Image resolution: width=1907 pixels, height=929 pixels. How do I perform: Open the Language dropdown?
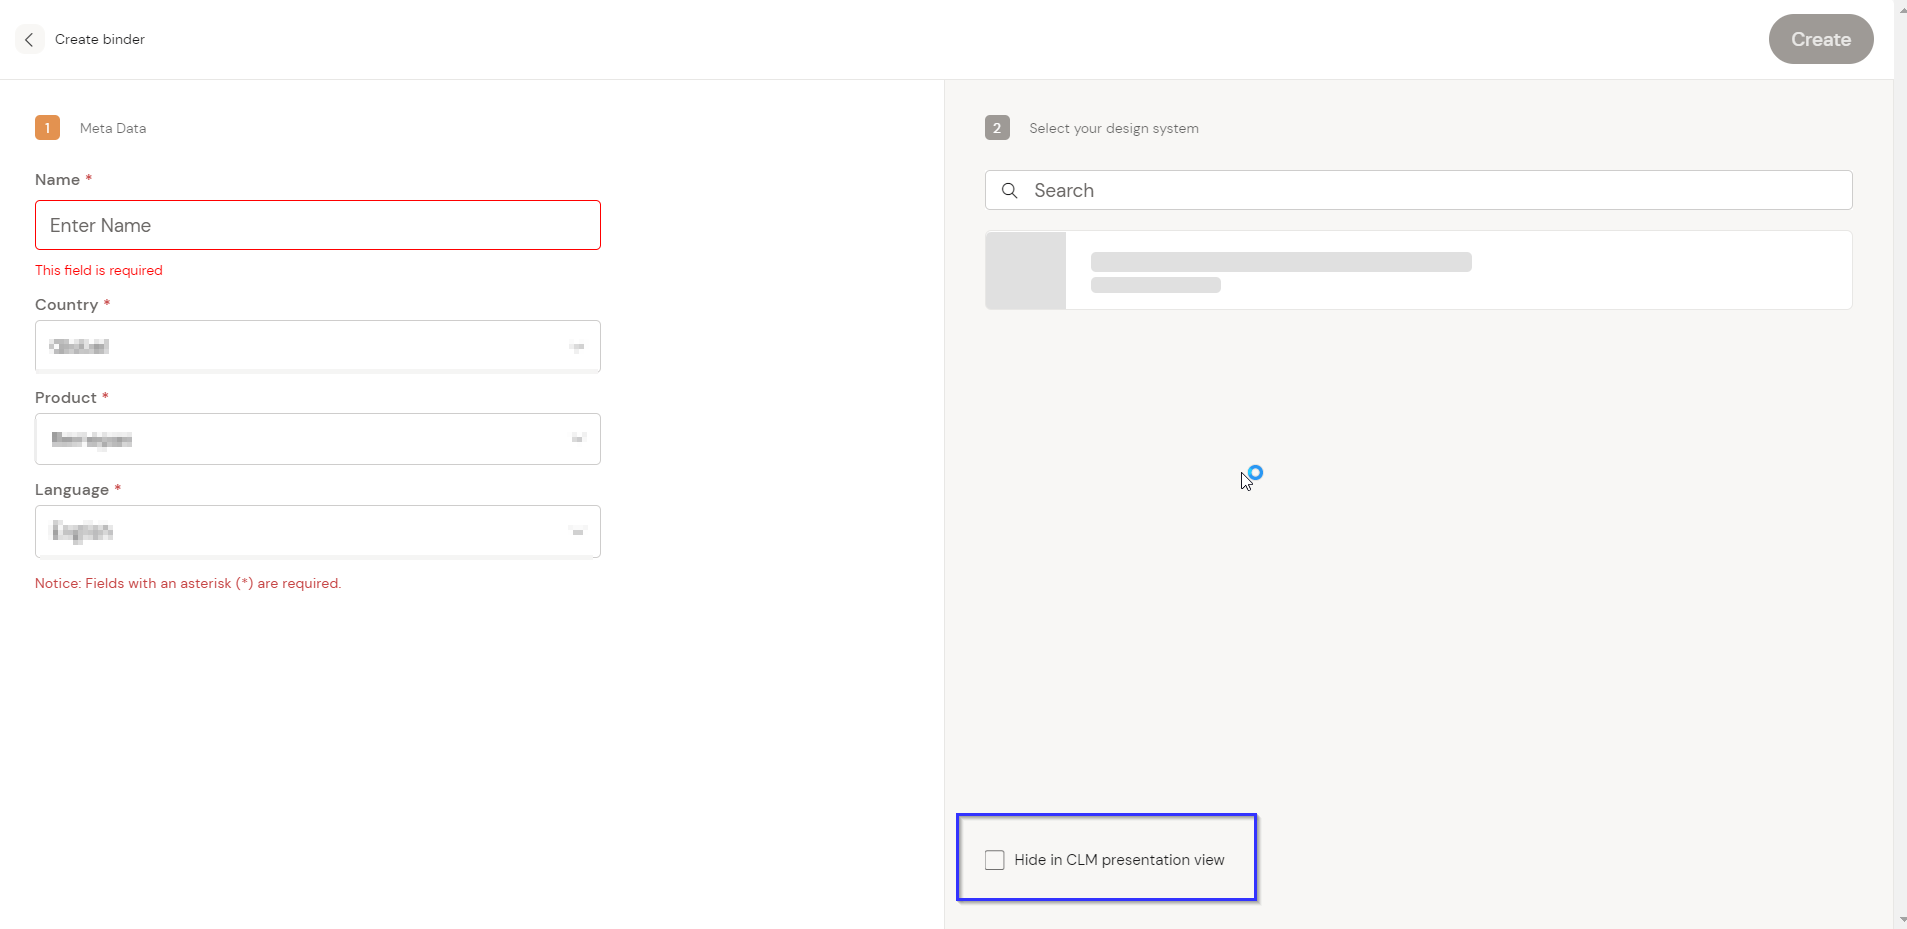[300, 531]
